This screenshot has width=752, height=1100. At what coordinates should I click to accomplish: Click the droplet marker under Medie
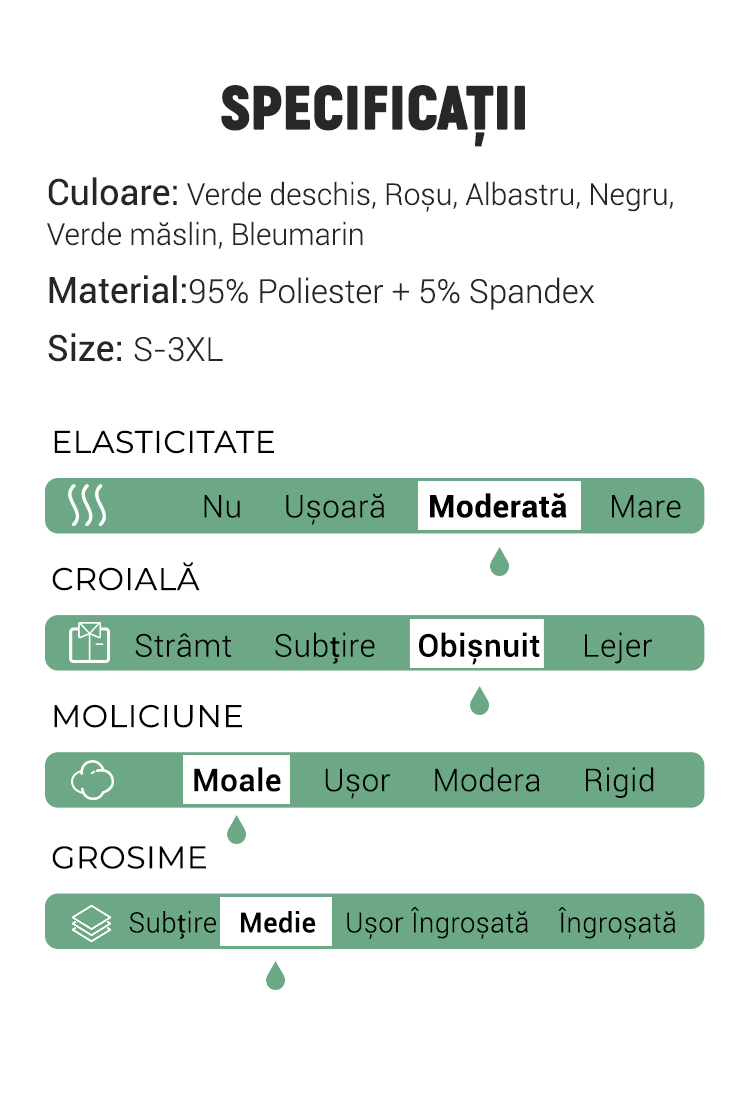[x=276, y=976]
